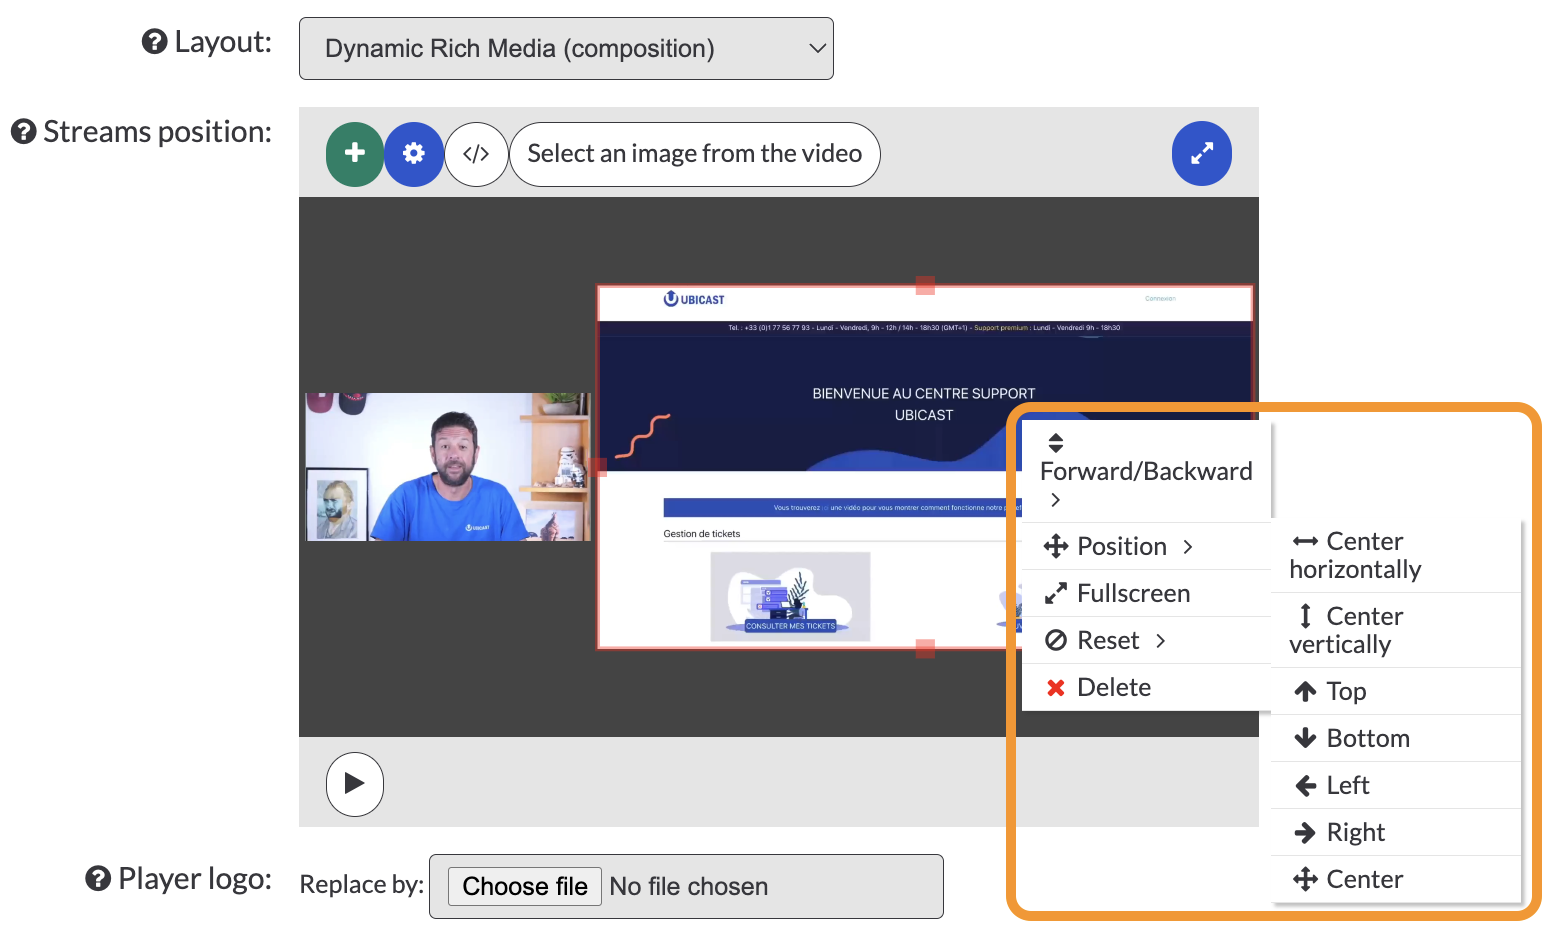
Task: Choose Delete in the context menu
Action: 1146,687
